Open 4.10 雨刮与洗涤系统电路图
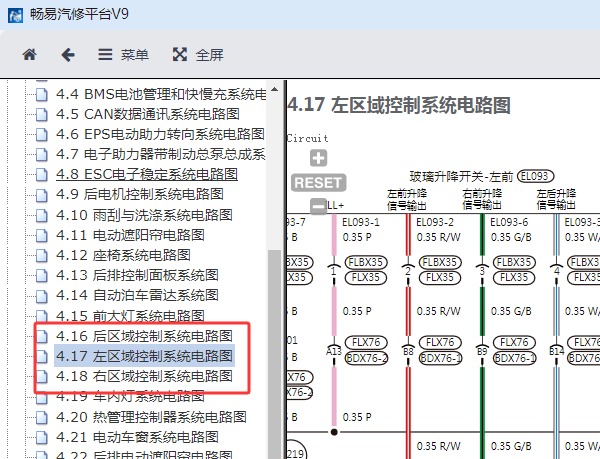This screenshot has width=600, height=459. [144, 215]
